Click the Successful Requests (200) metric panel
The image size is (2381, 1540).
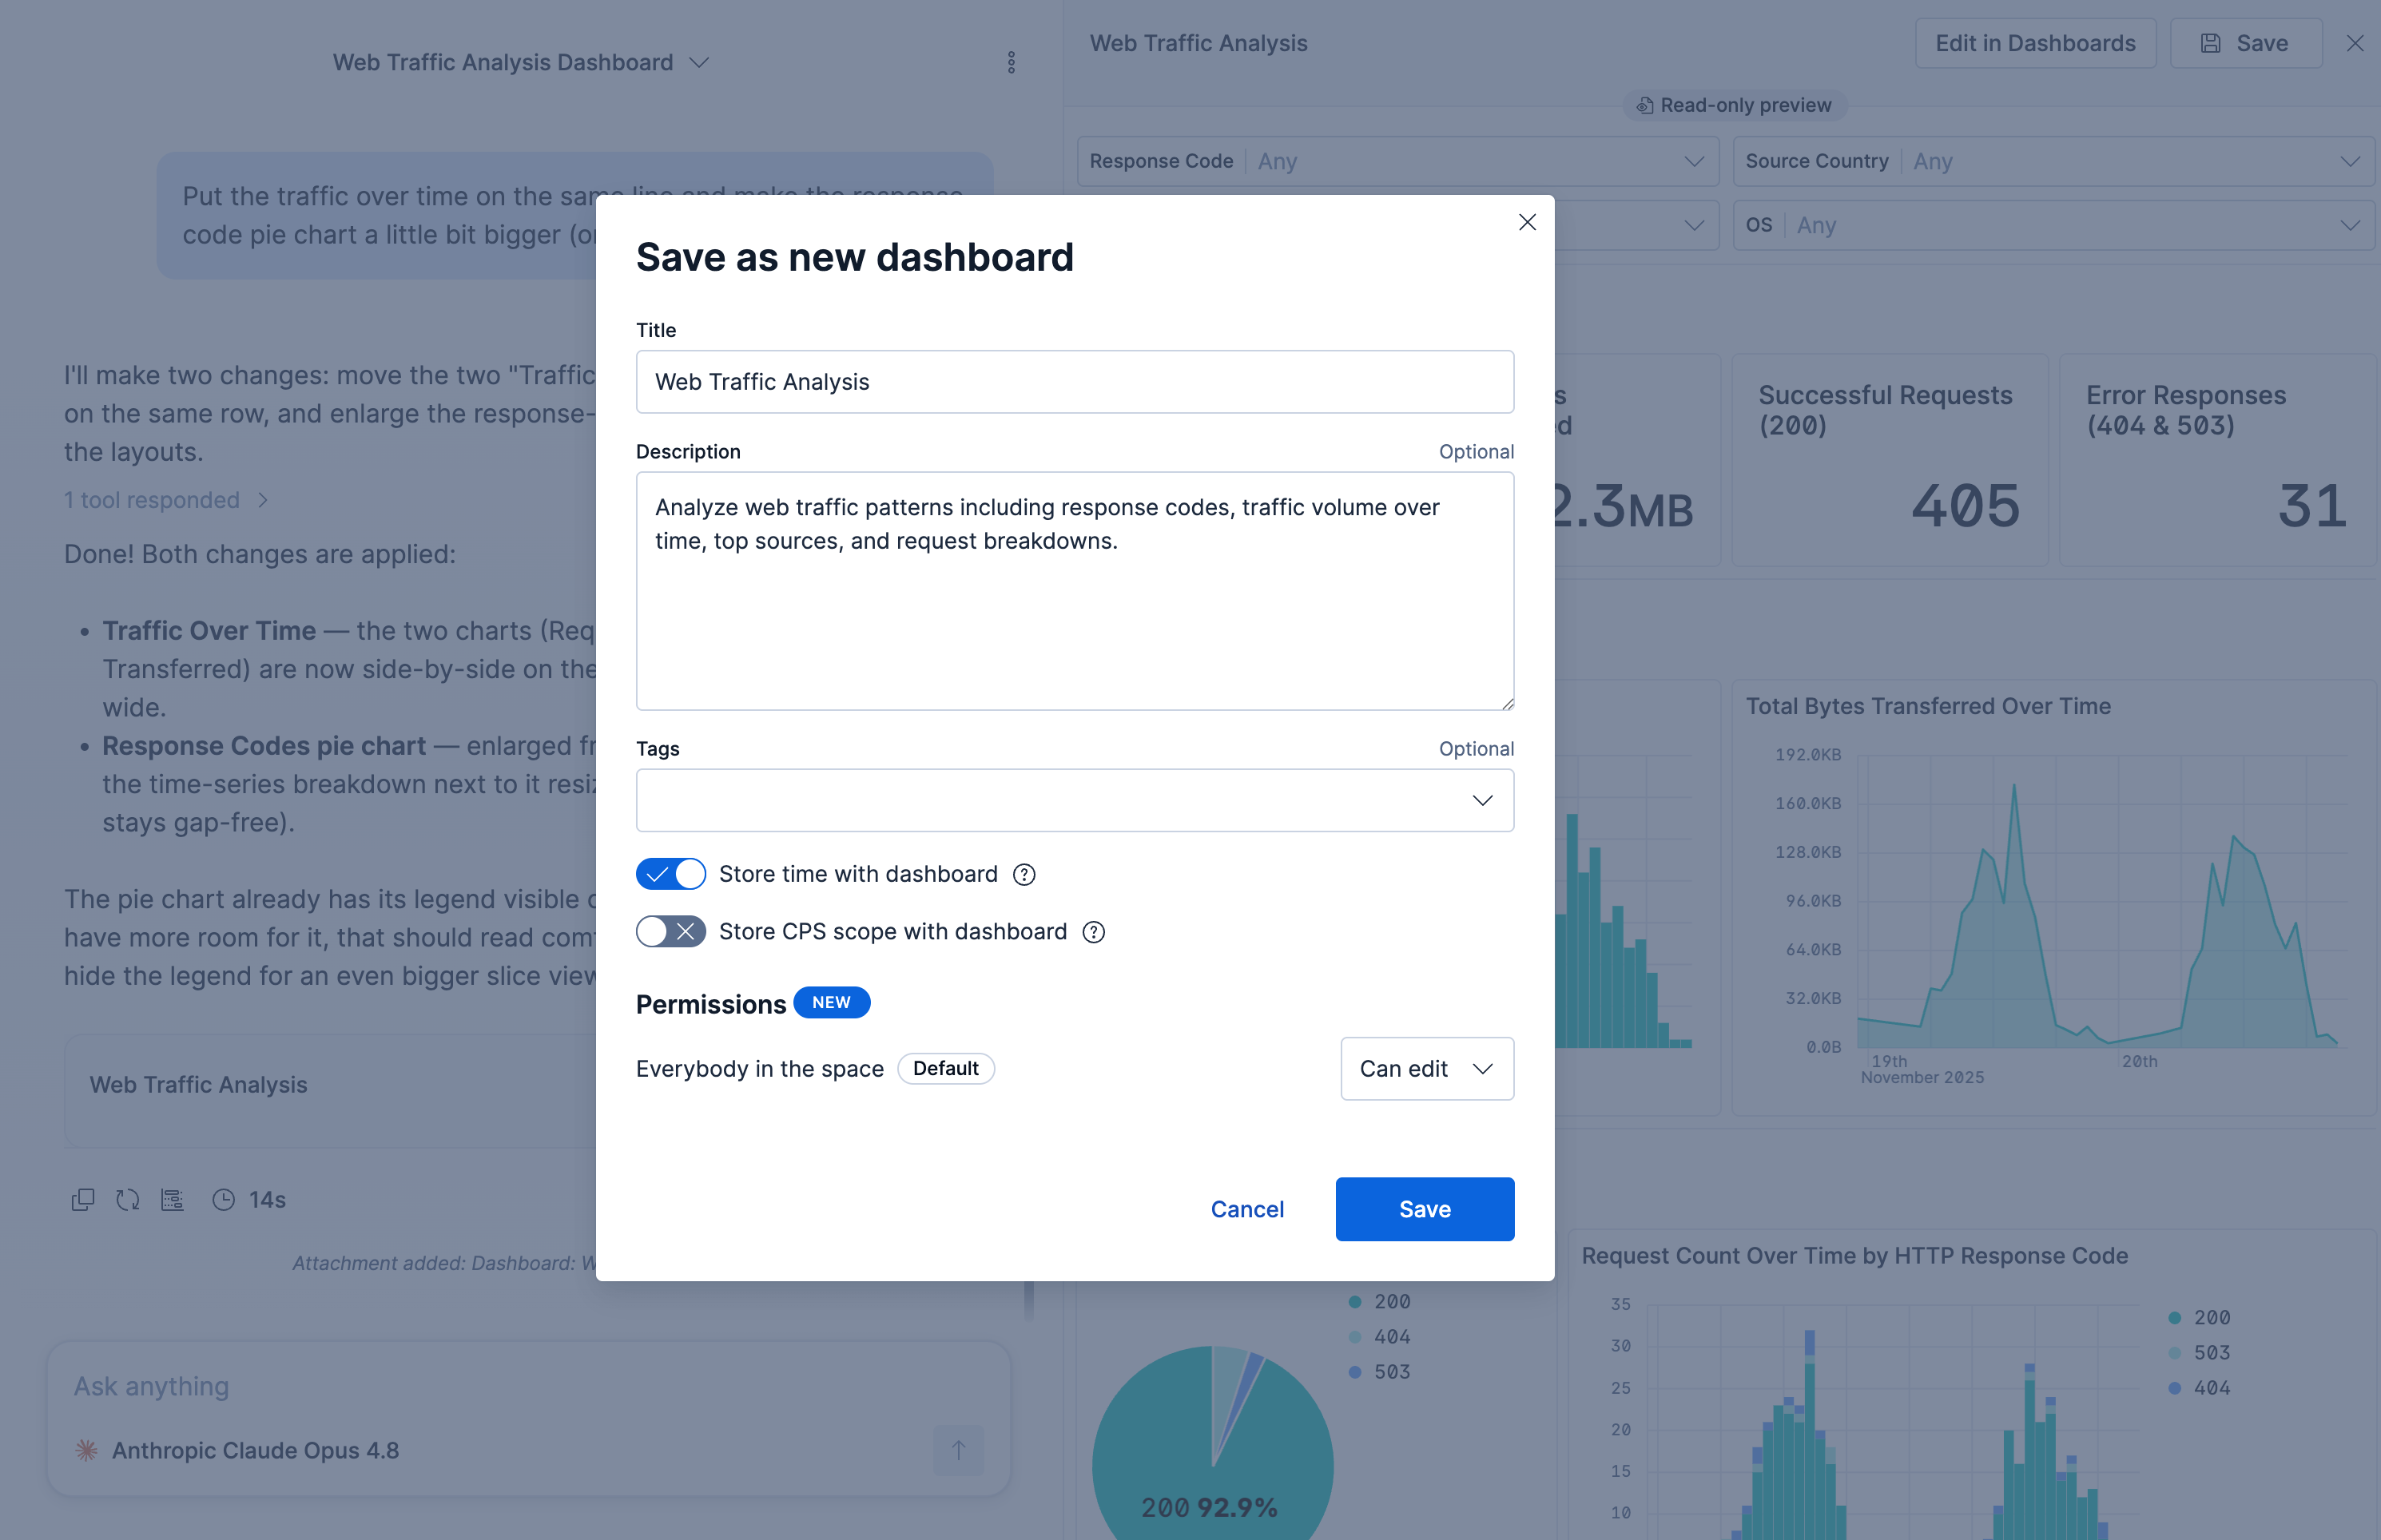(1889, 460)
